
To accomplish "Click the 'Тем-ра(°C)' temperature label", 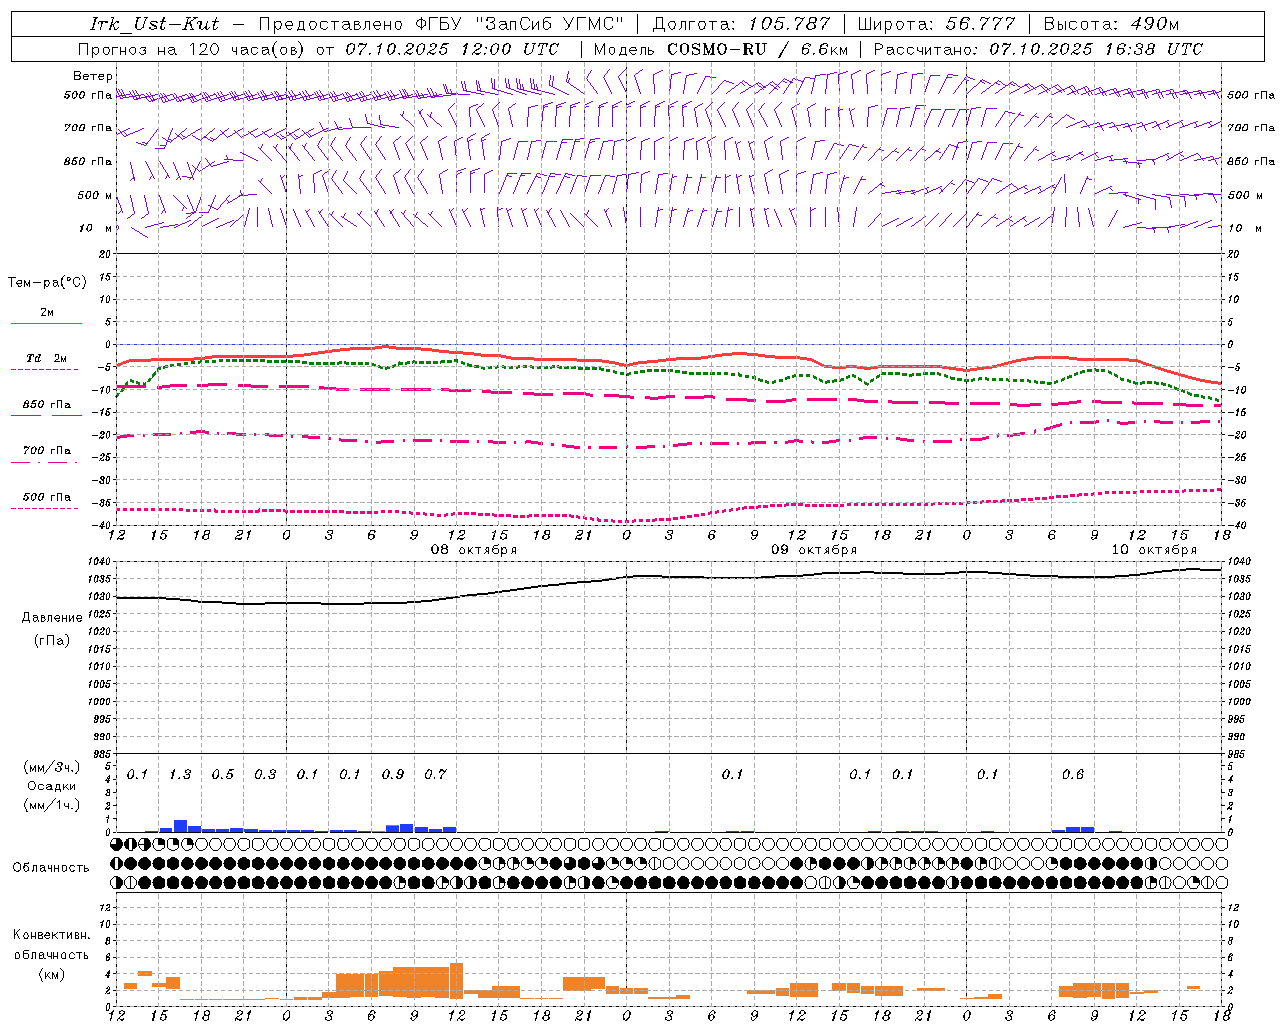I will 47,282.
